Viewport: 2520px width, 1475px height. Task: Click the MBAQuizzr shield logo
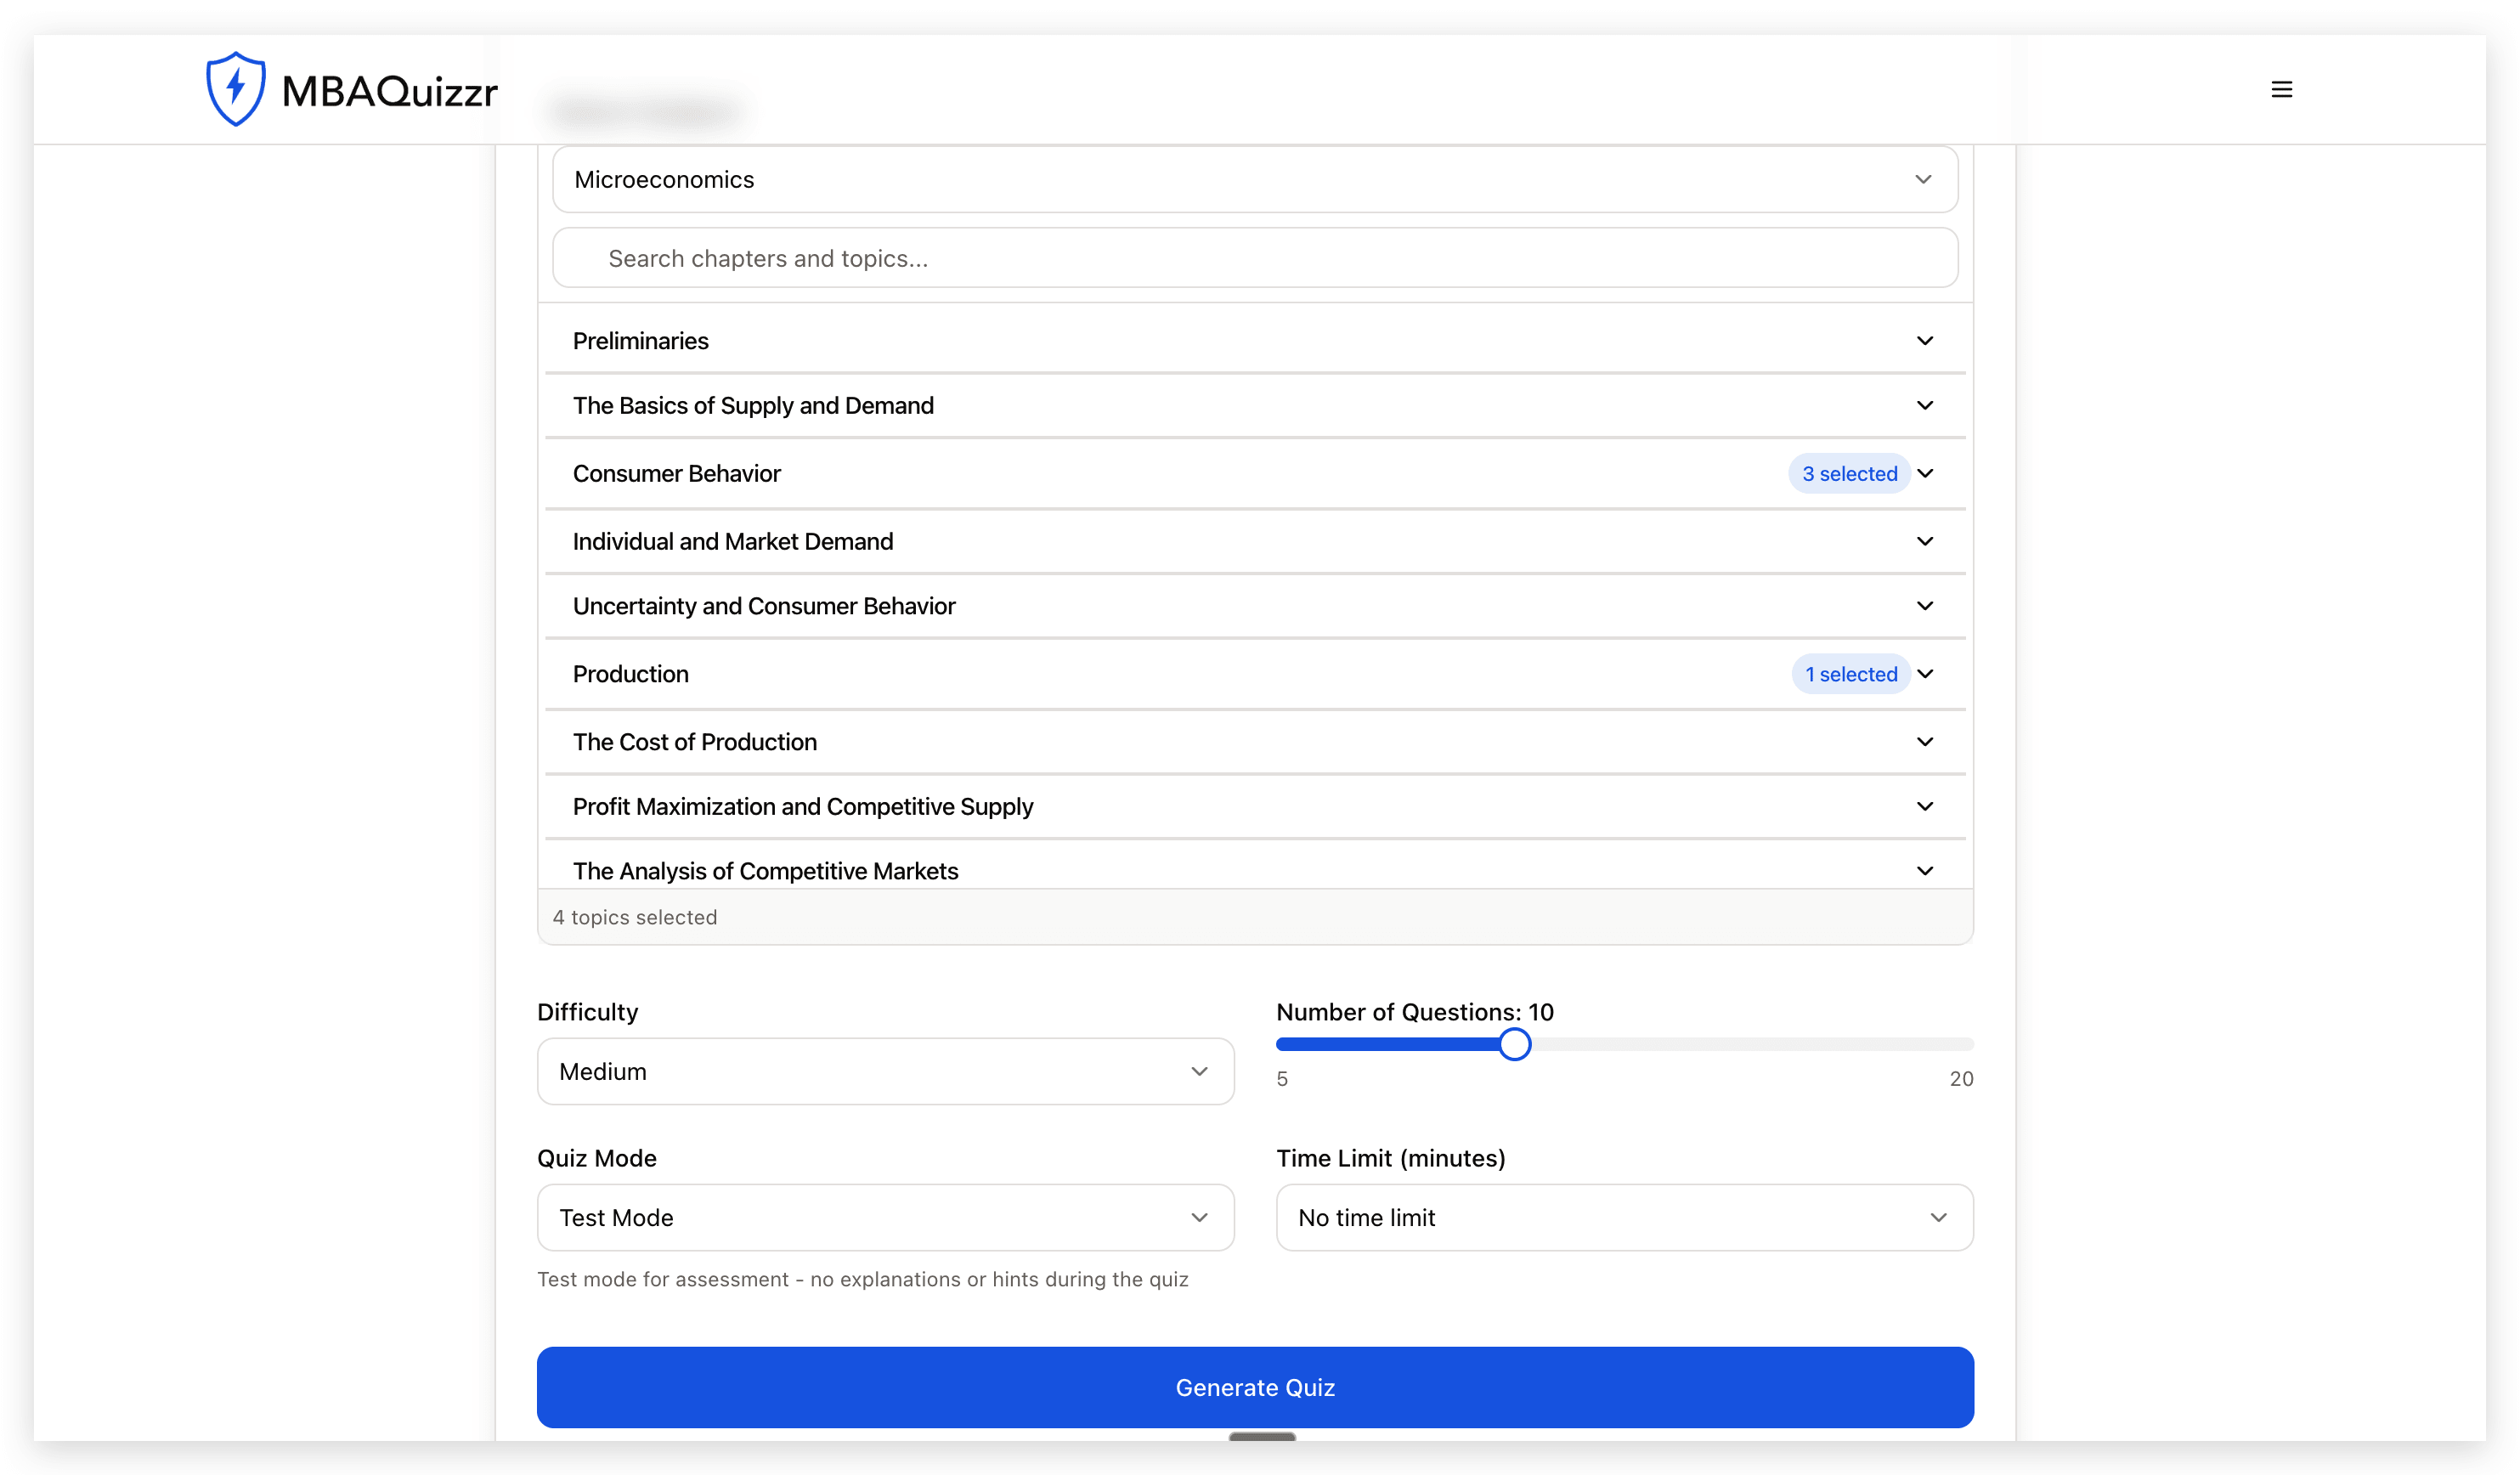pos(236,88)
